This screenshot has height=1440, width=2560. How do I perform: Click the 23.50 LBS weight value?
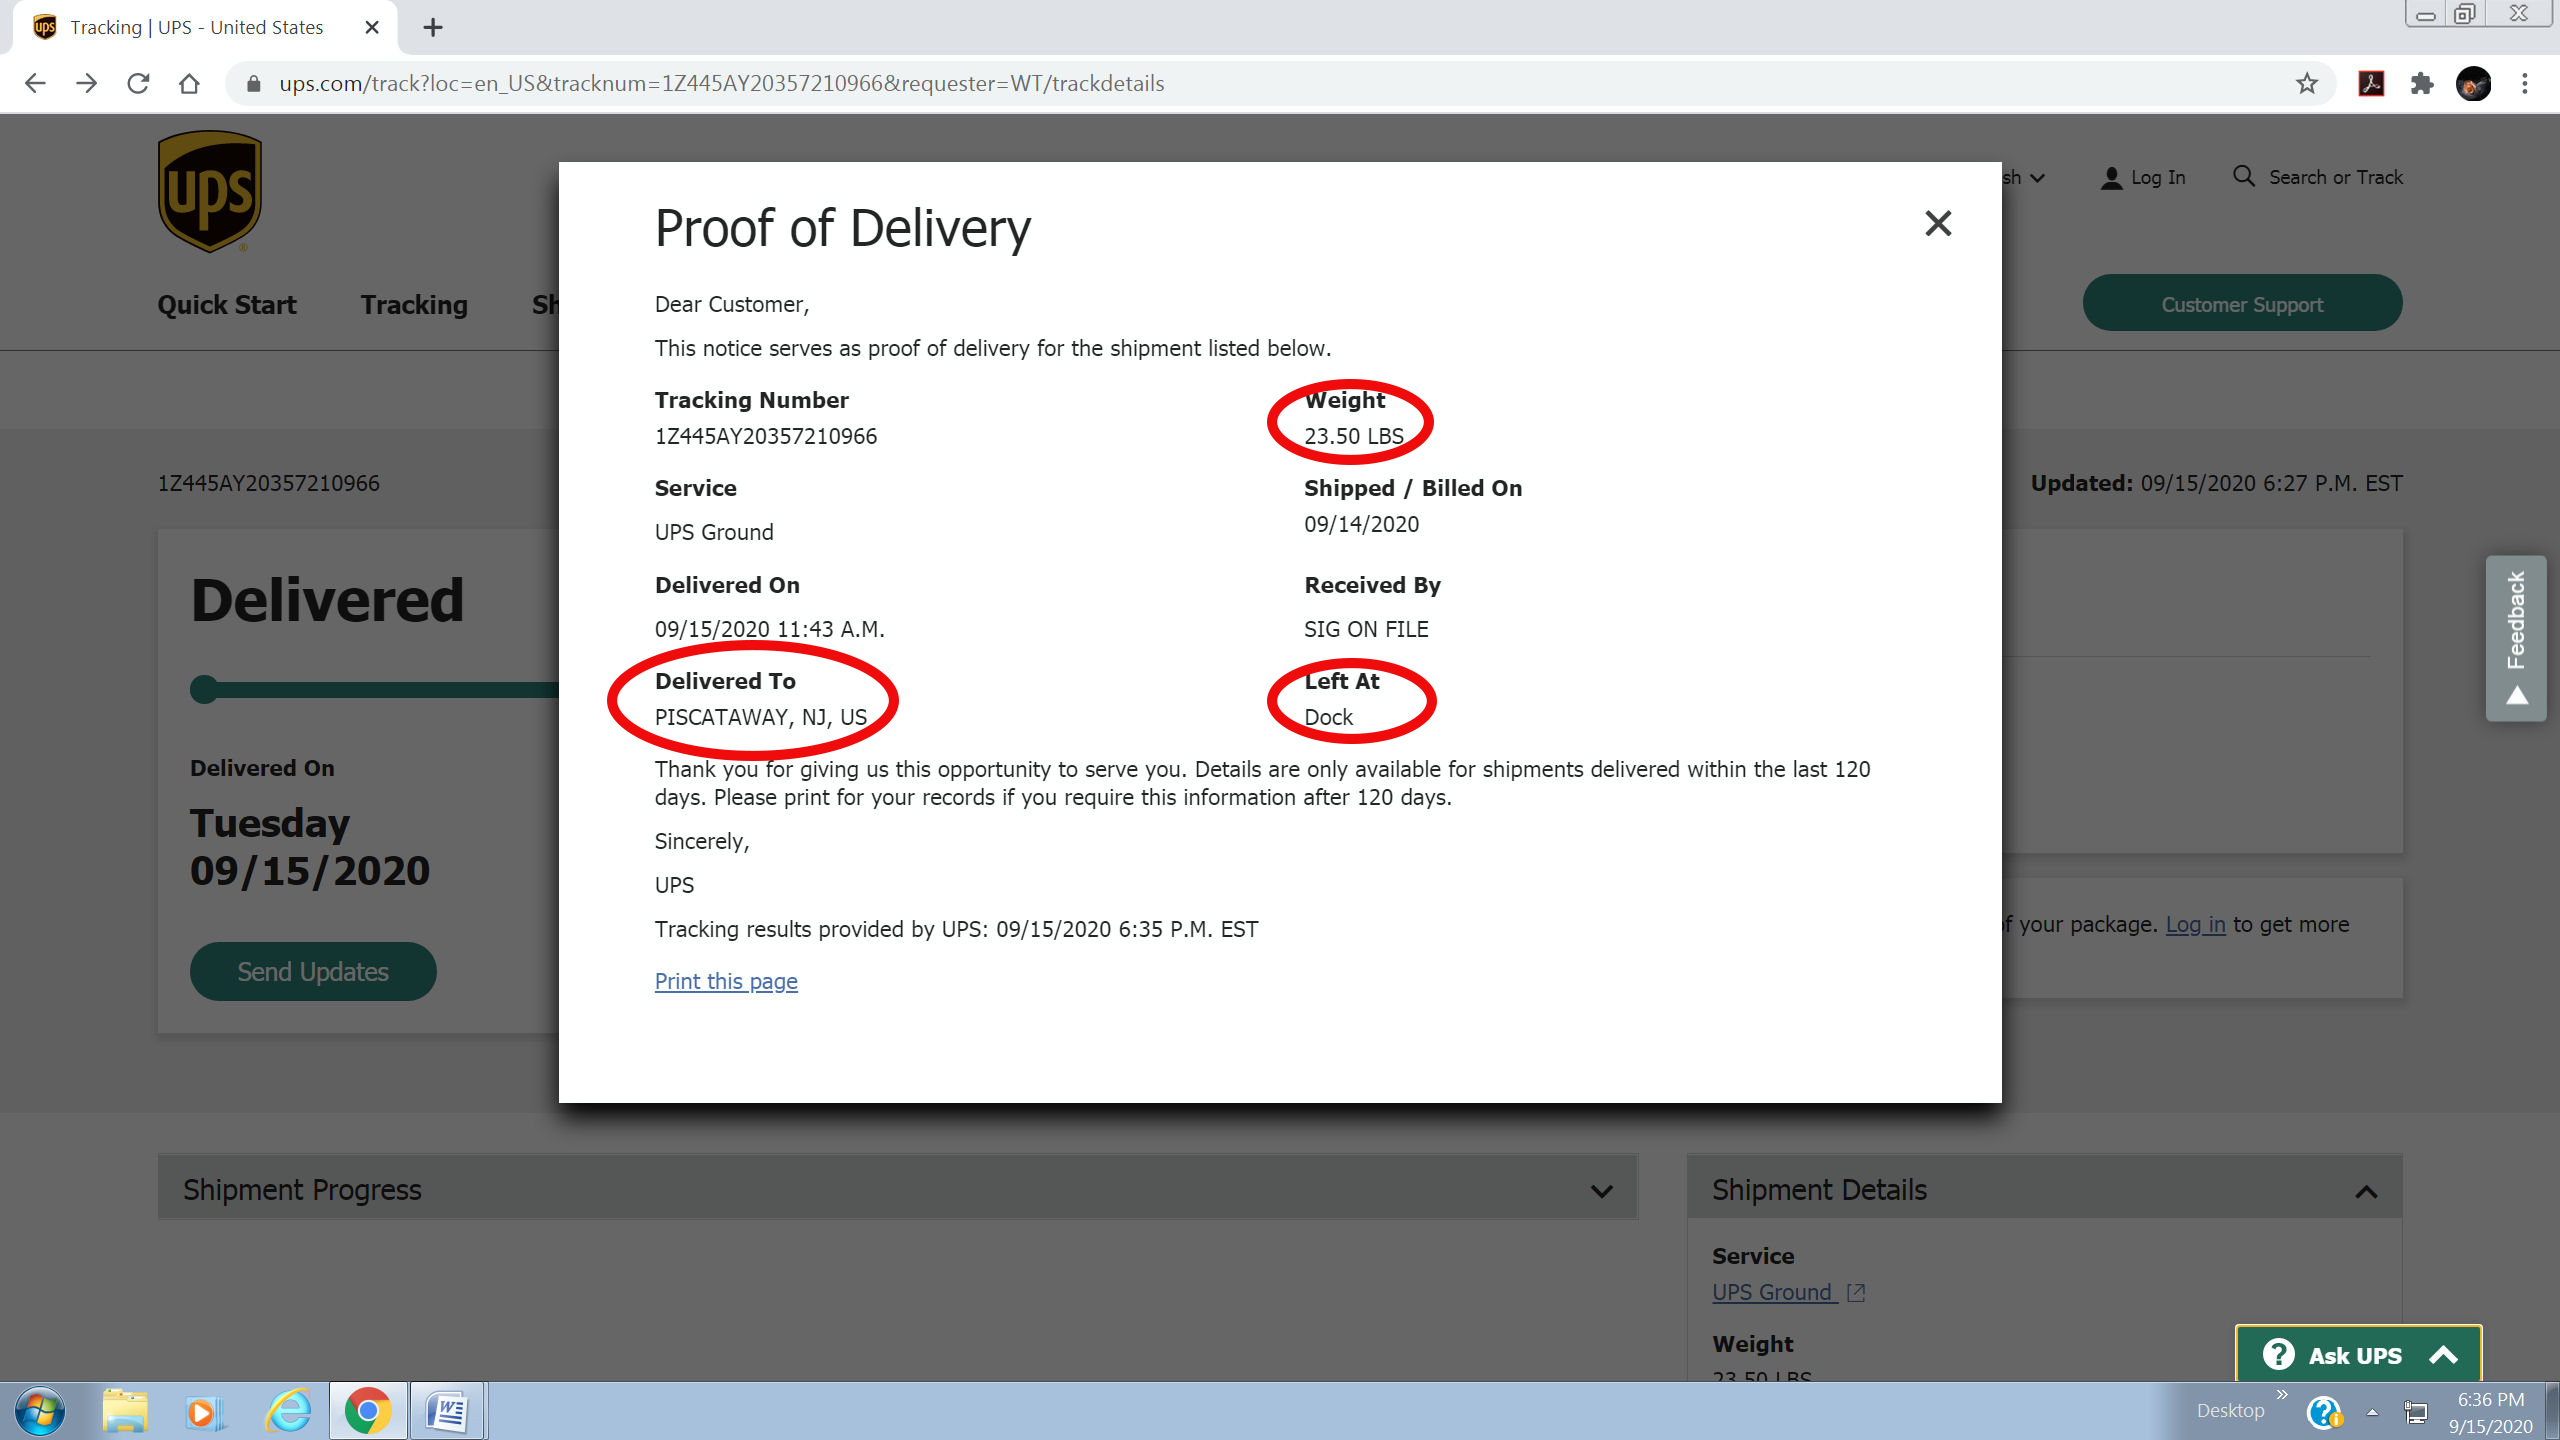coord(1354,436)
